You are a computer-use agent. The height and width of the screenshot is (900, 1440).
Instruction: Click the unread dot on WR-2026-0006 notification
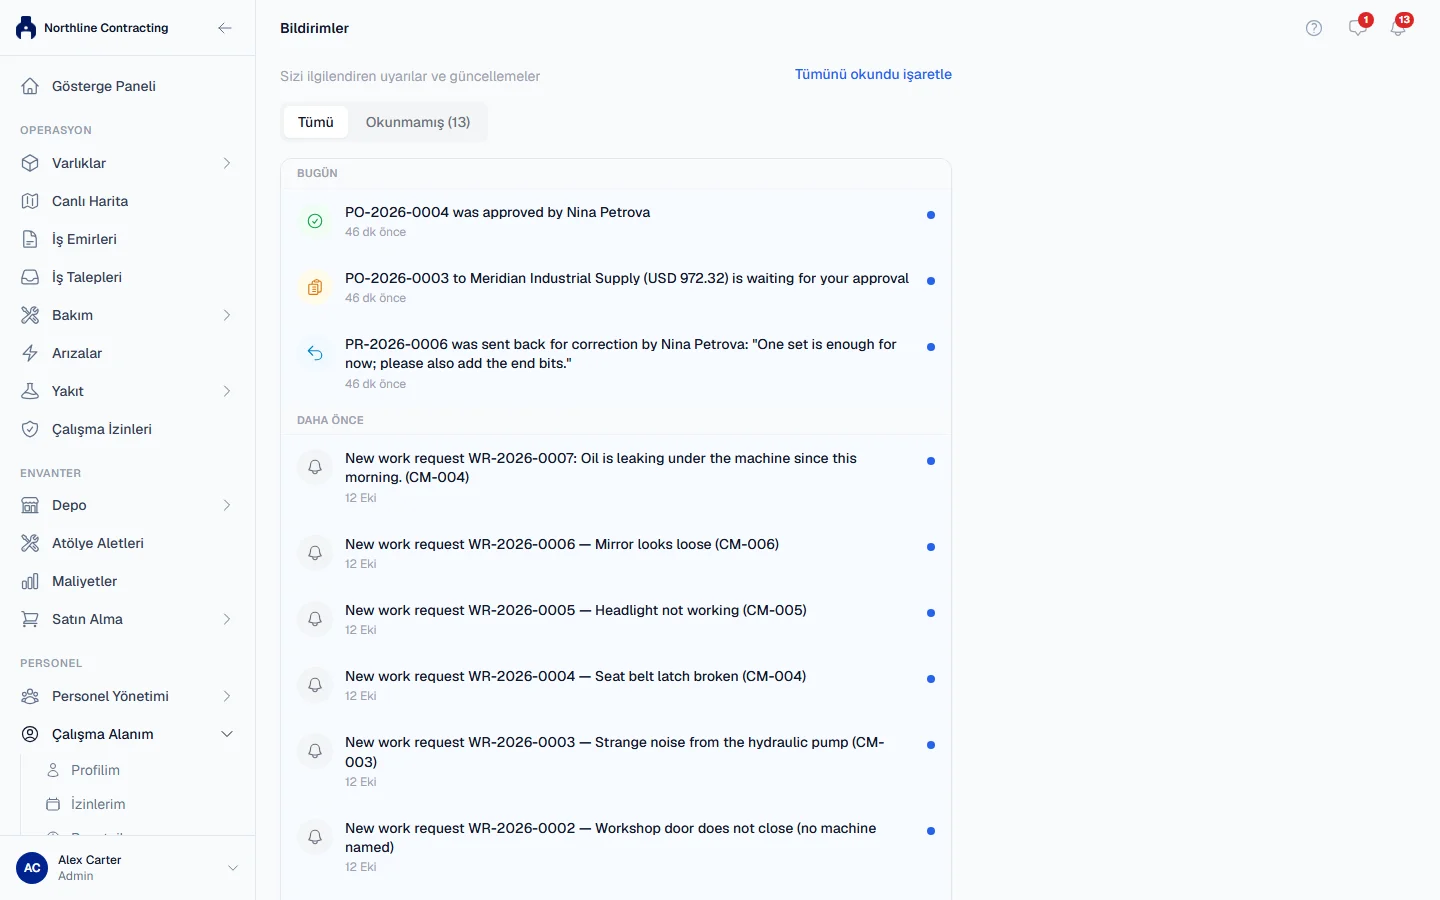tap(931, 547)
